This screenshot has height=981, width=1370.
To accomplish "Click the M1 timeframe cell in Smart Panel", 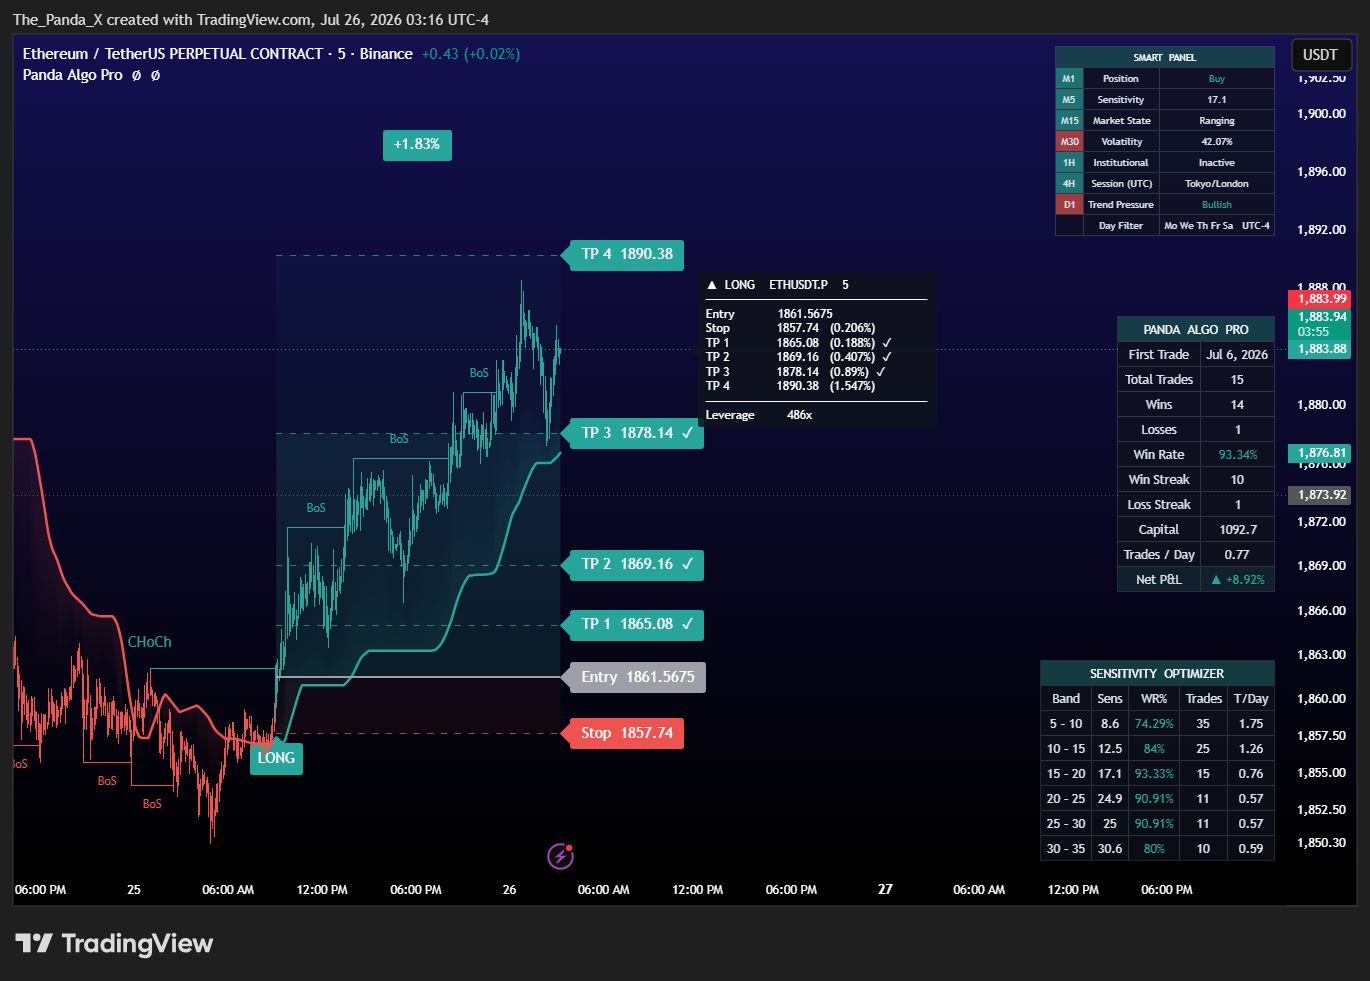I will [x=1069, y=78].
